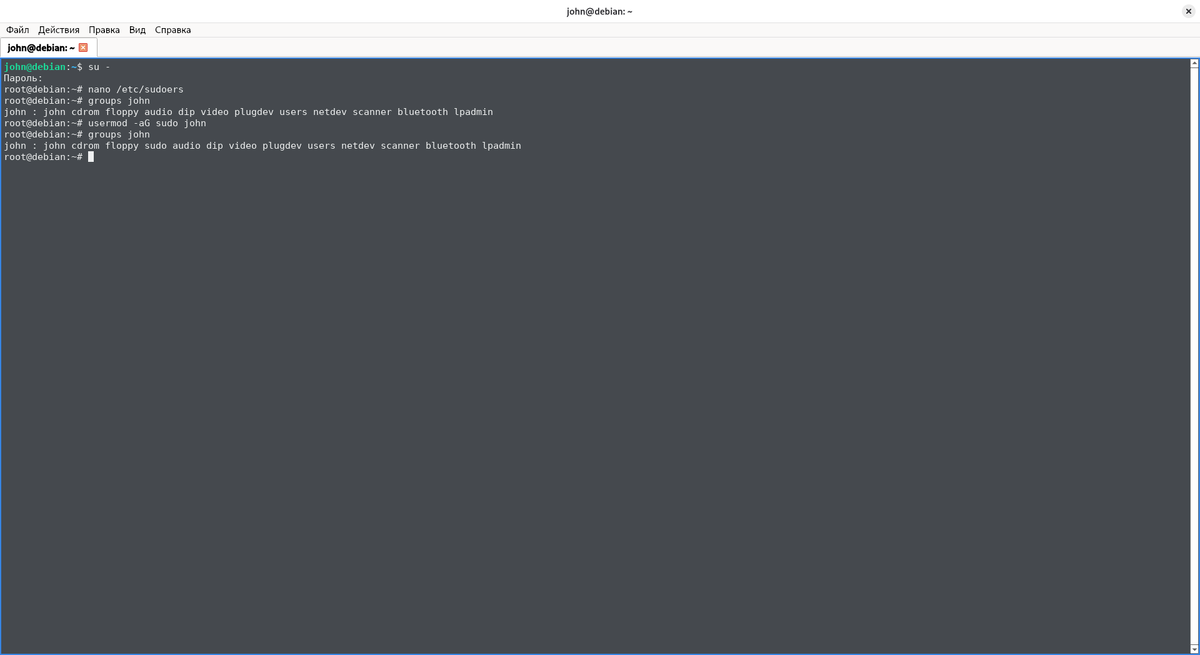Click the terminal cursor at the last prompt
1200x655 pixels.
click(x=90, y=157)
